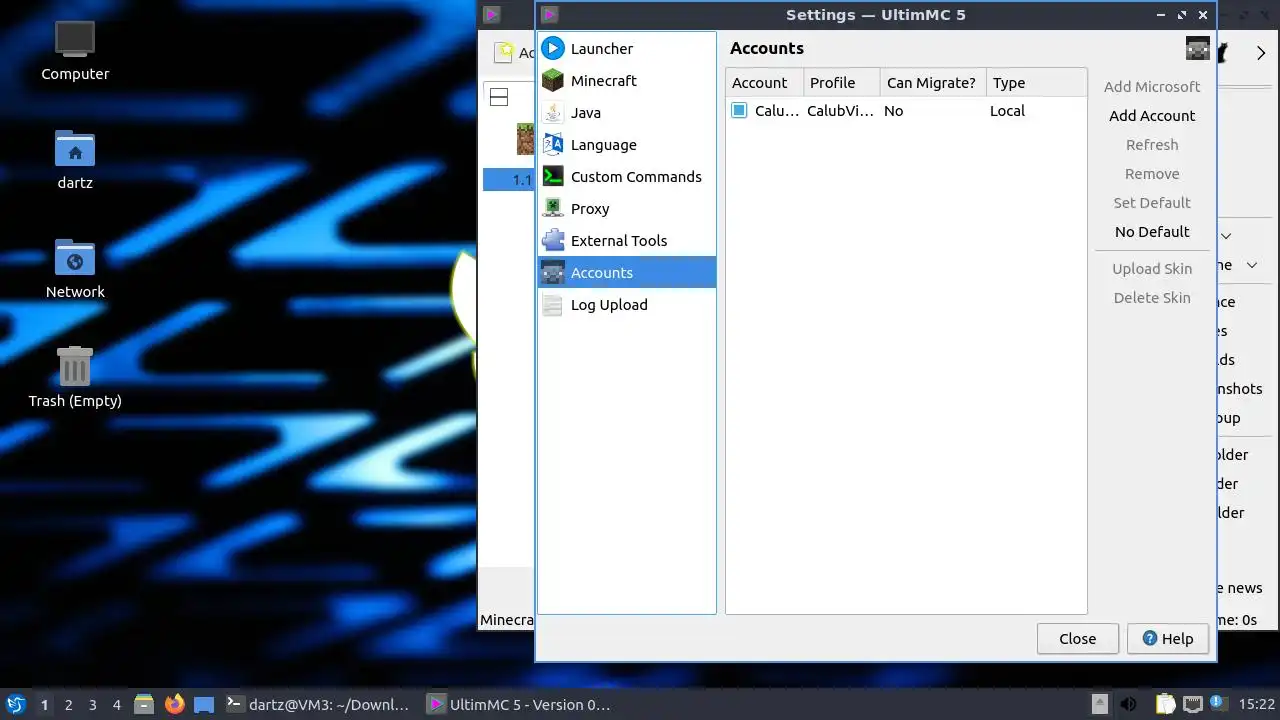Screen dimensions: 1280x720
Task: Click the Delete Skin button
Action: point(1152,298)
